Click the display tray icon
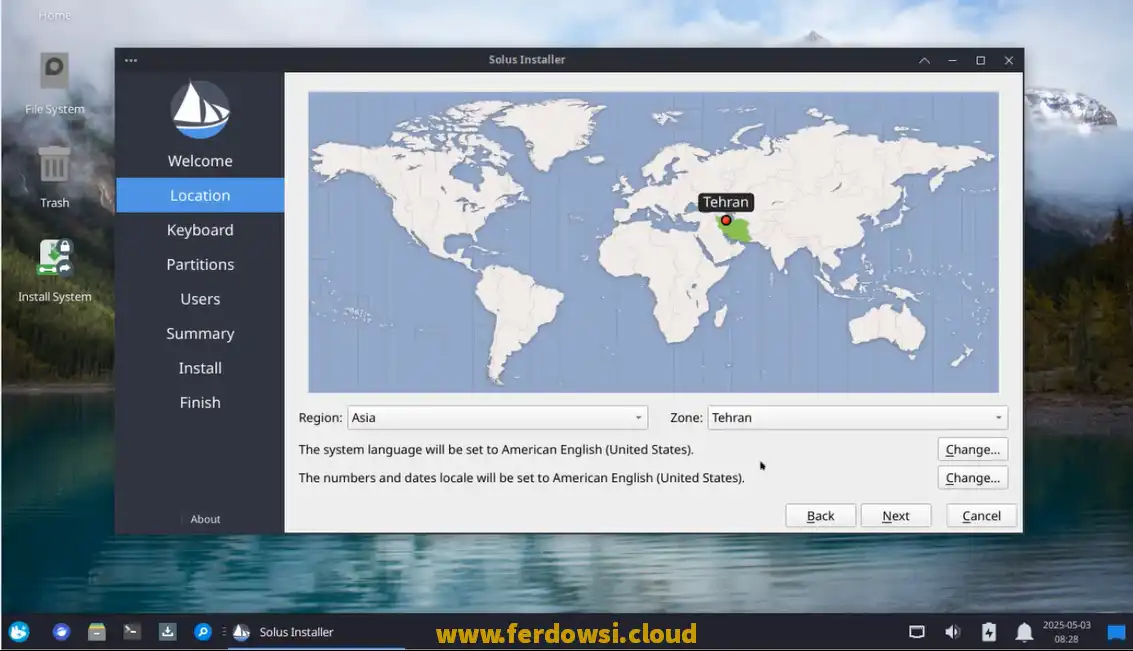Viewport: 1133px width, 651px height. tap(916, 632)
